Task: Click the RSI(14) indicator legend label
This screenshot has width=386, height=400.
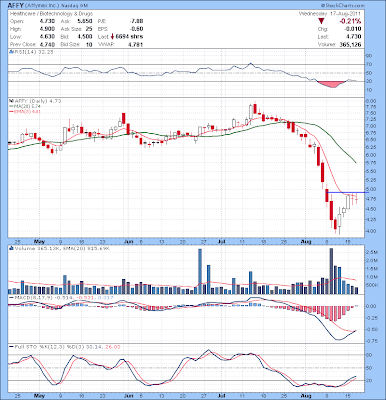Action: 32,52
